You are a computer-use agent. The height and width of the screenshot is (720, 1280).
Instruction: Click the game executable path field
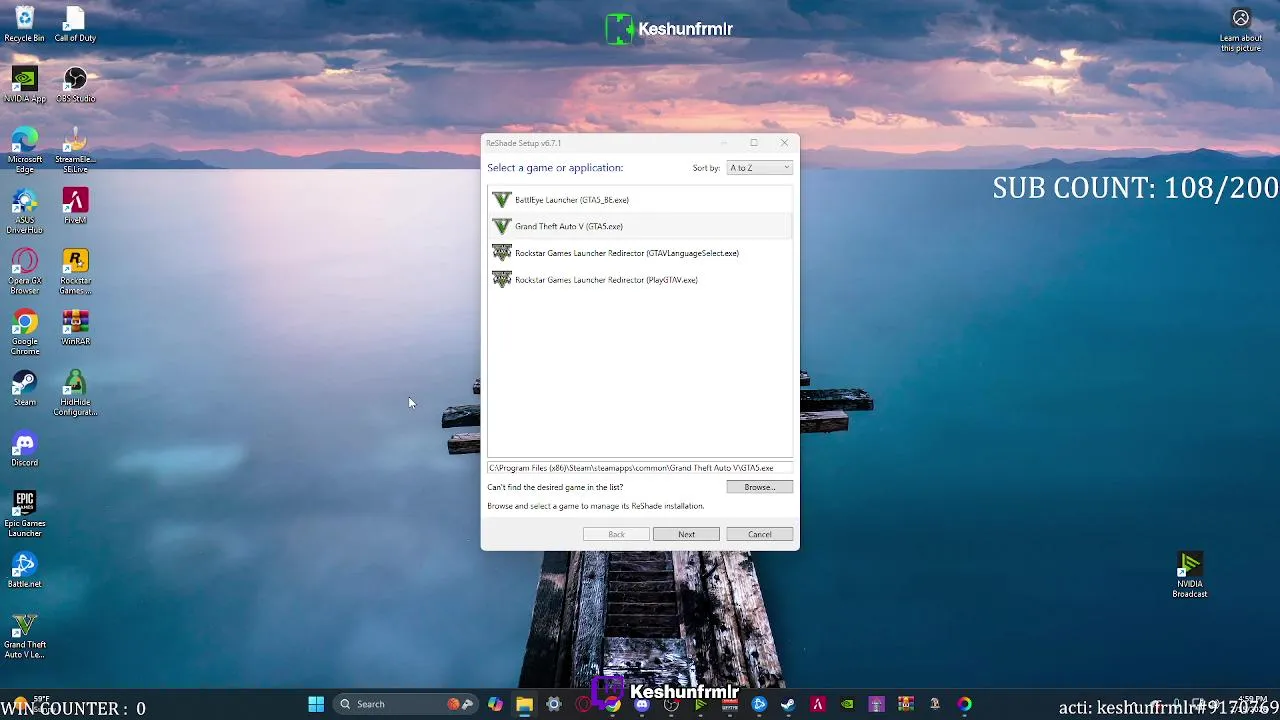pos(640,468)
